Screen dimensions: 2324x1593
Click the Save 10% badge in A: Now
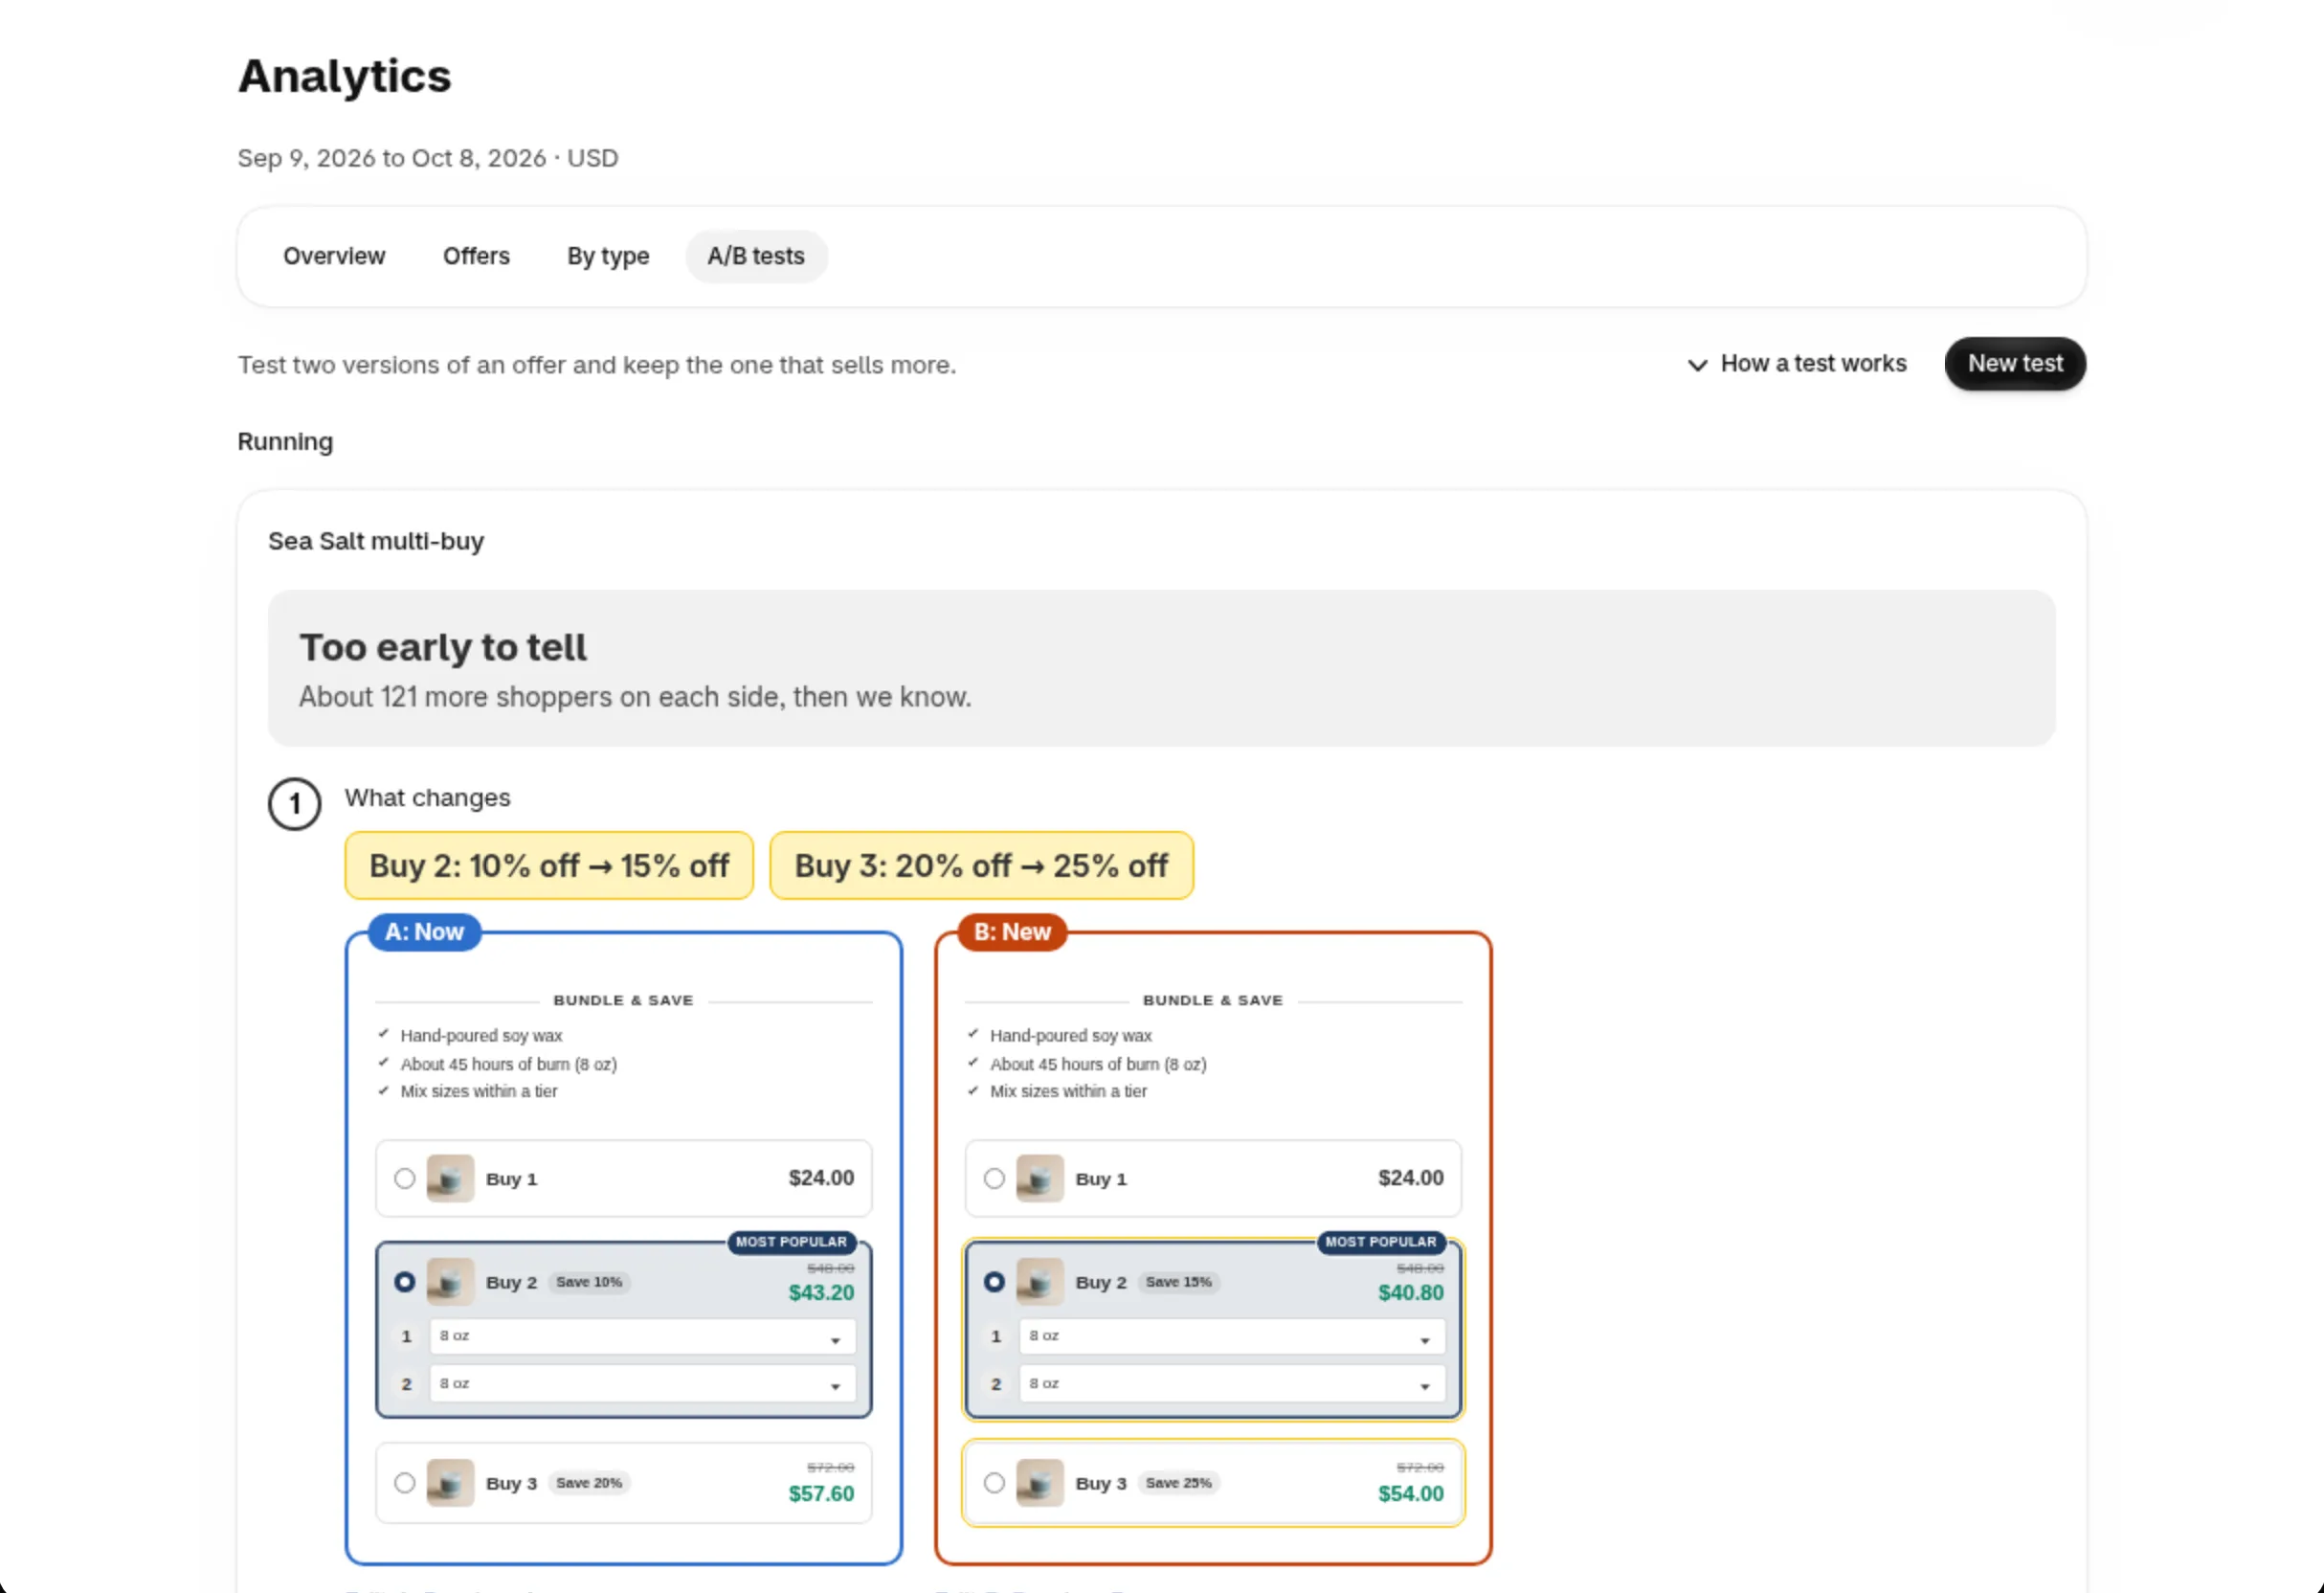(x=589, y=1282)
